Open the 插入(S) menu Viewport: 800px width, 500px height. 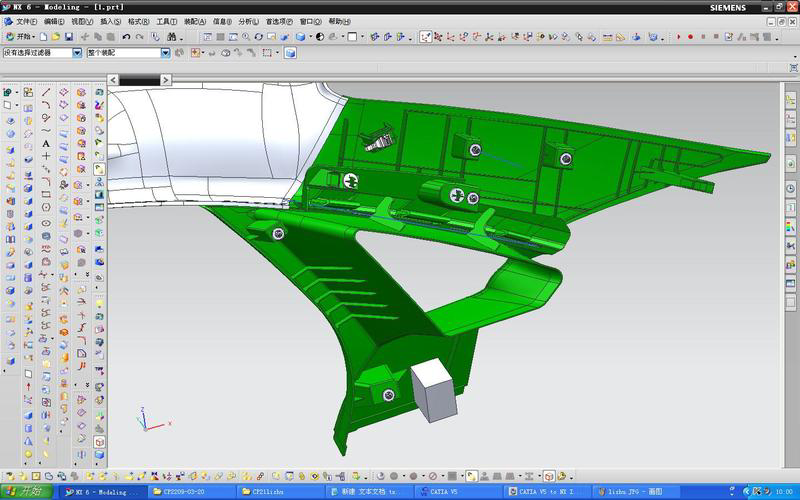tap(111, 21)
